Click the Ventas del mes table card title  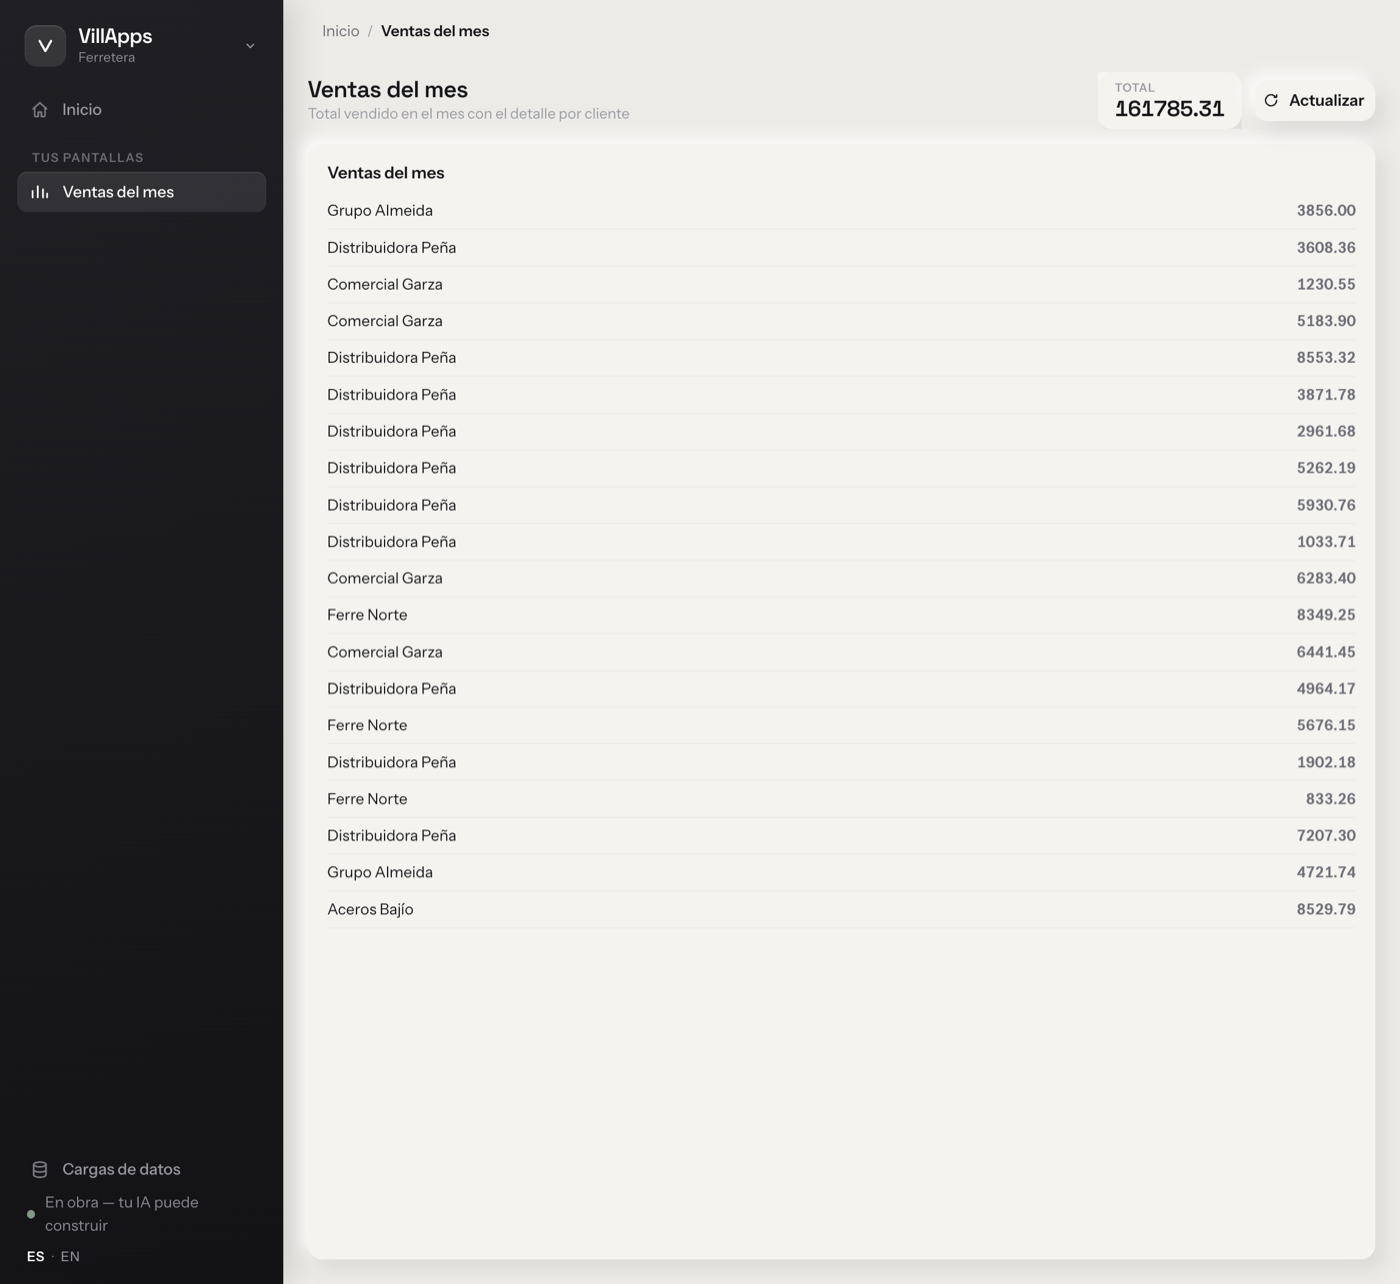click(x=386, y=173)
